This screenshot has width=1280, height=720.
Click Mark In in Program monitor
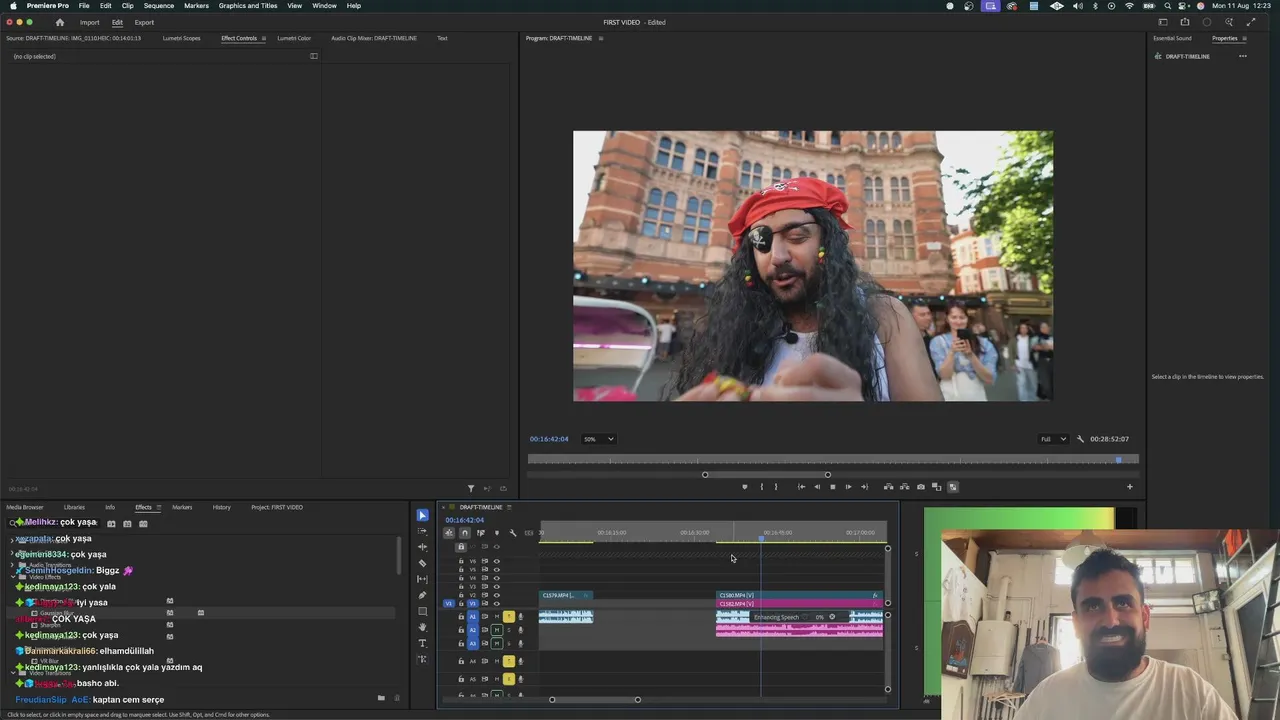click(762, 487)
